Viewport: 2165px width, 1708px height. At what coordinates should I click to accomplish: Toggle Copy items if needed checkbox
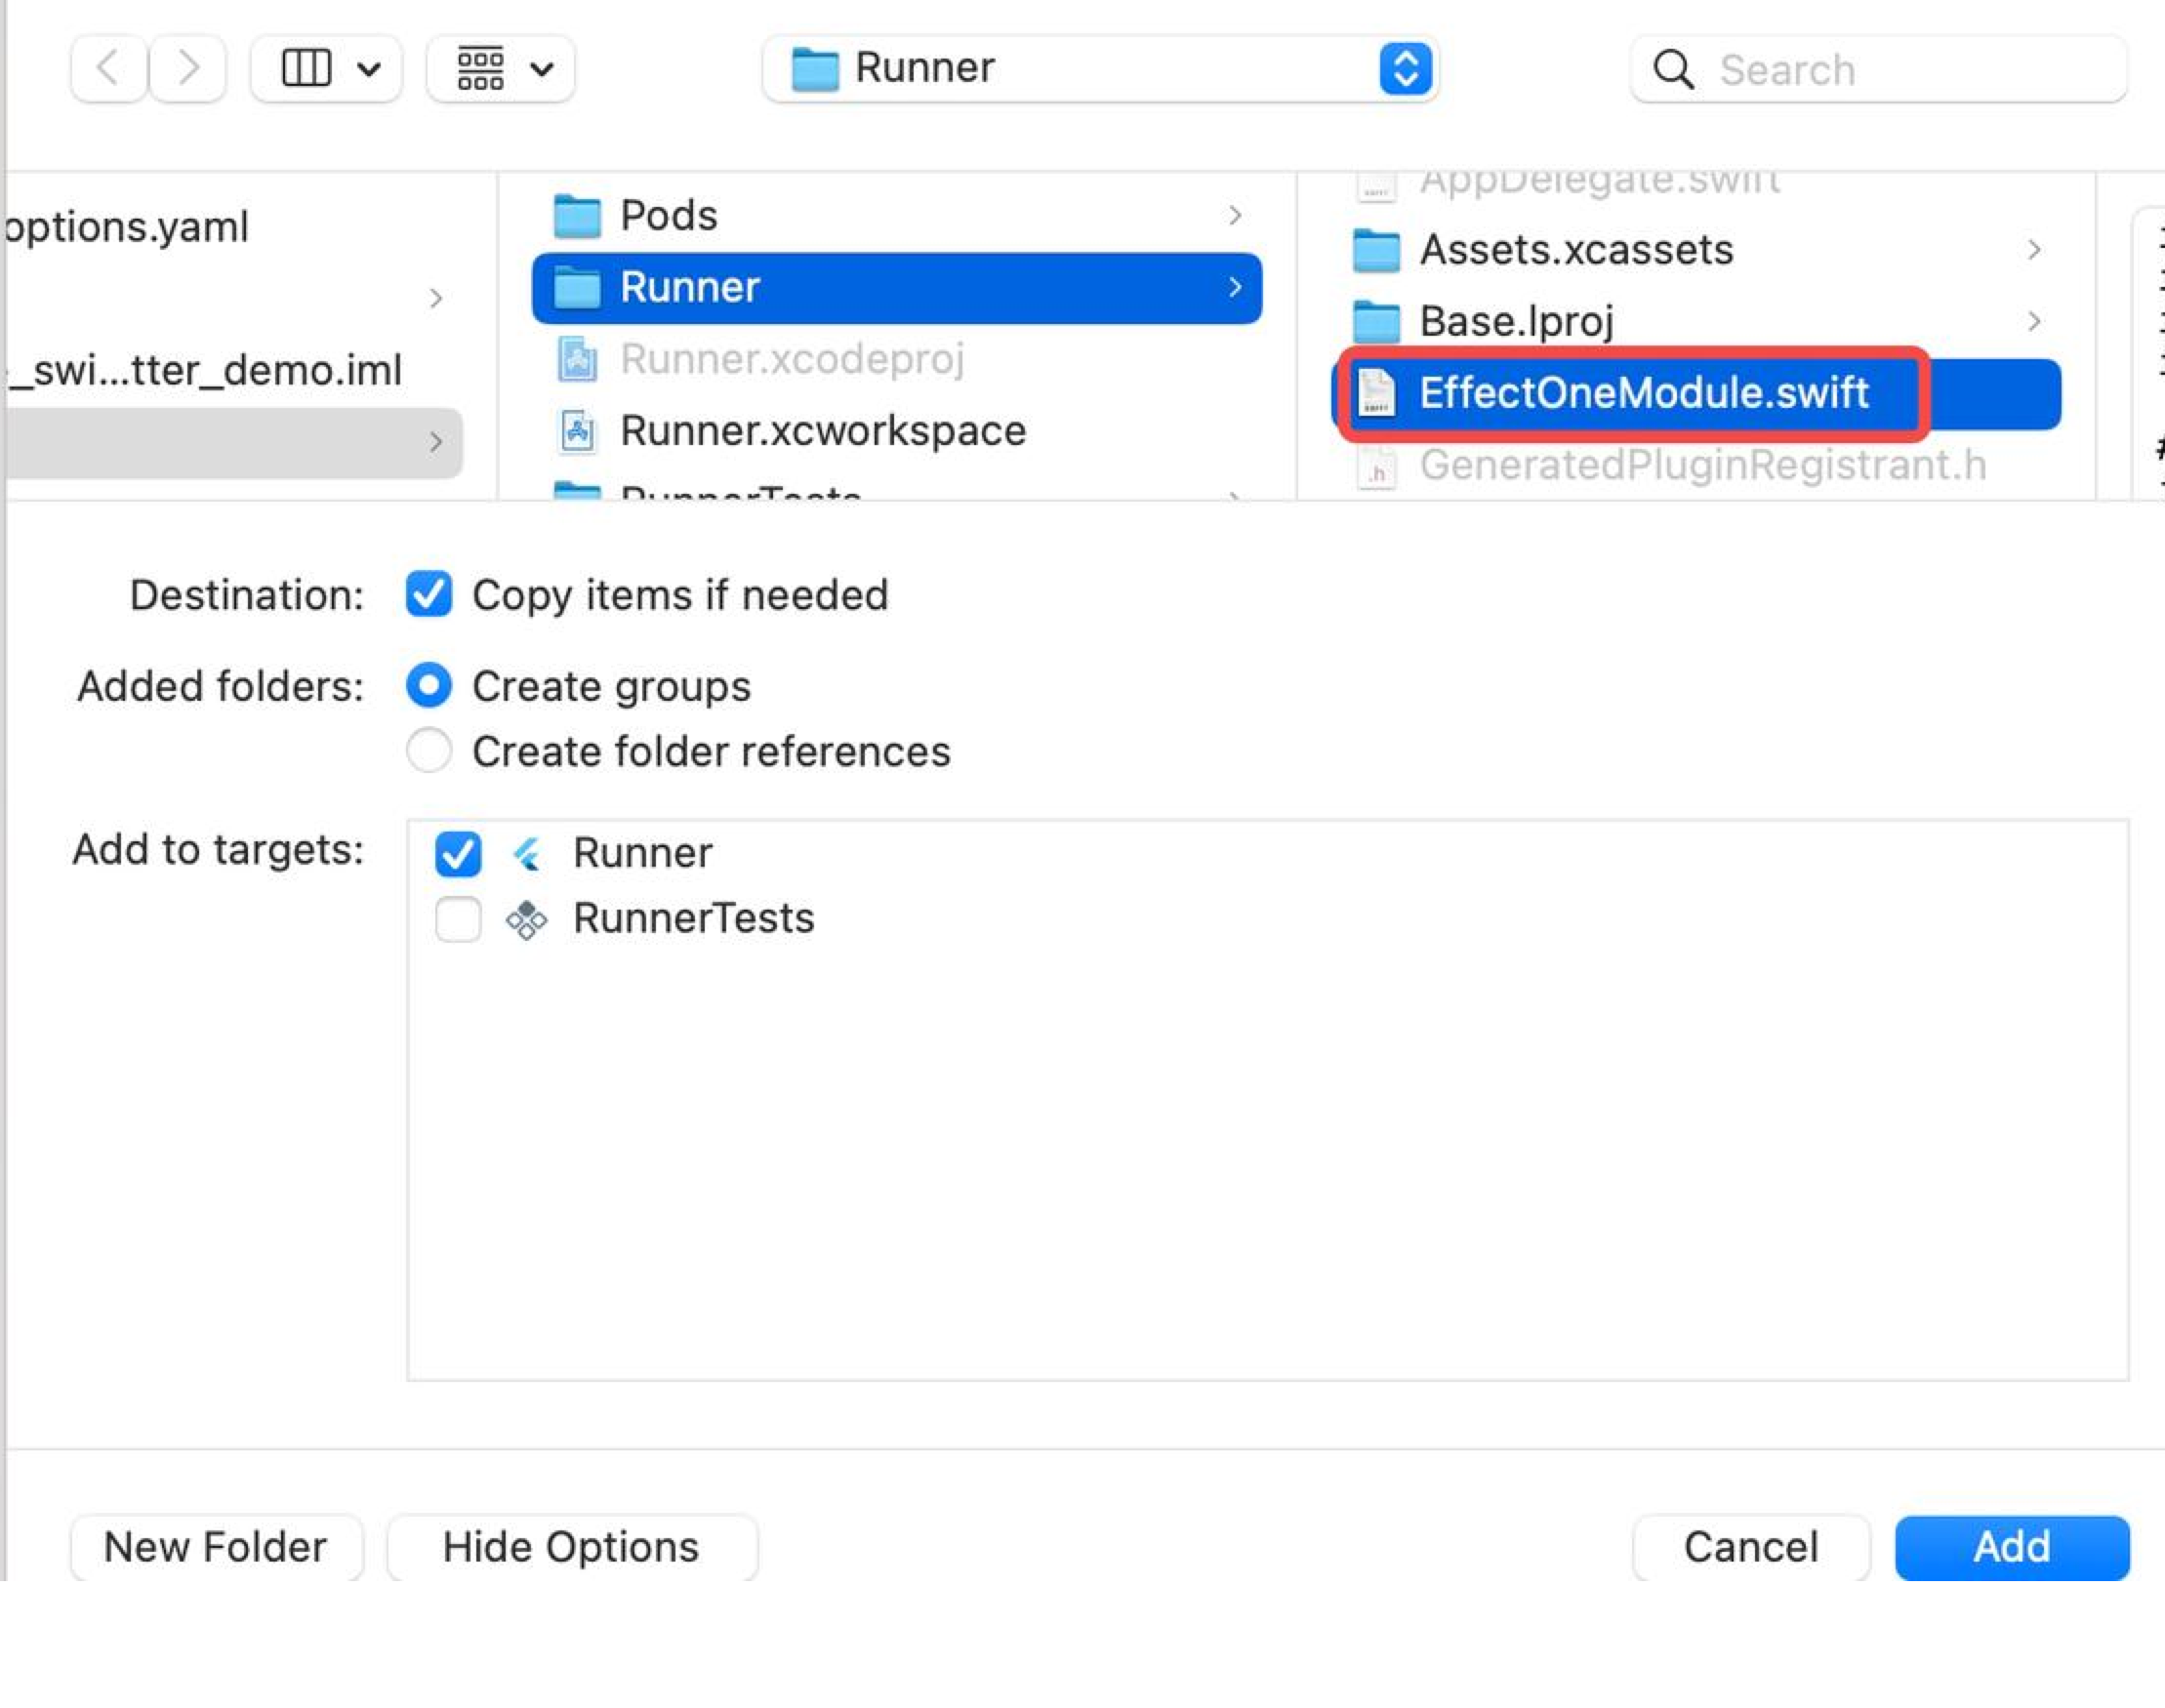tap(429, 595)
